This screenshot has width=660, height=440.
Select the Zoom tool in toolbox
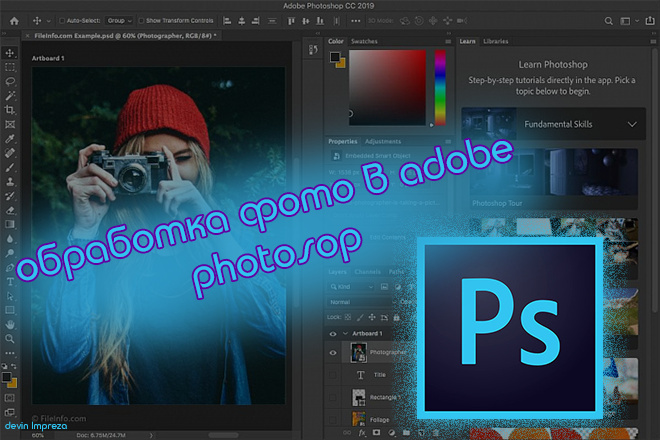coord(10,339)
